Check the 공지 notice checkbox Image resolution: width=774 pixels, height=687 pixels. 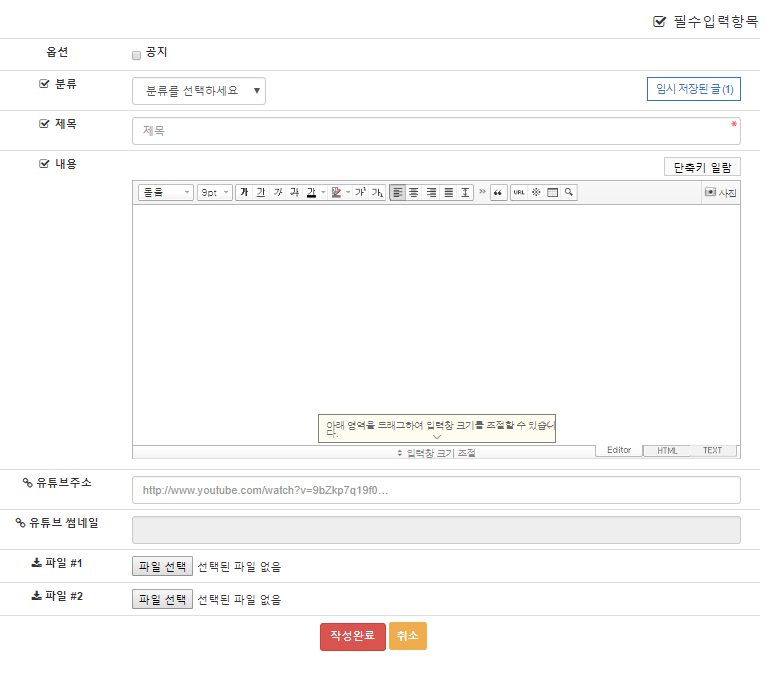[137, 56]
